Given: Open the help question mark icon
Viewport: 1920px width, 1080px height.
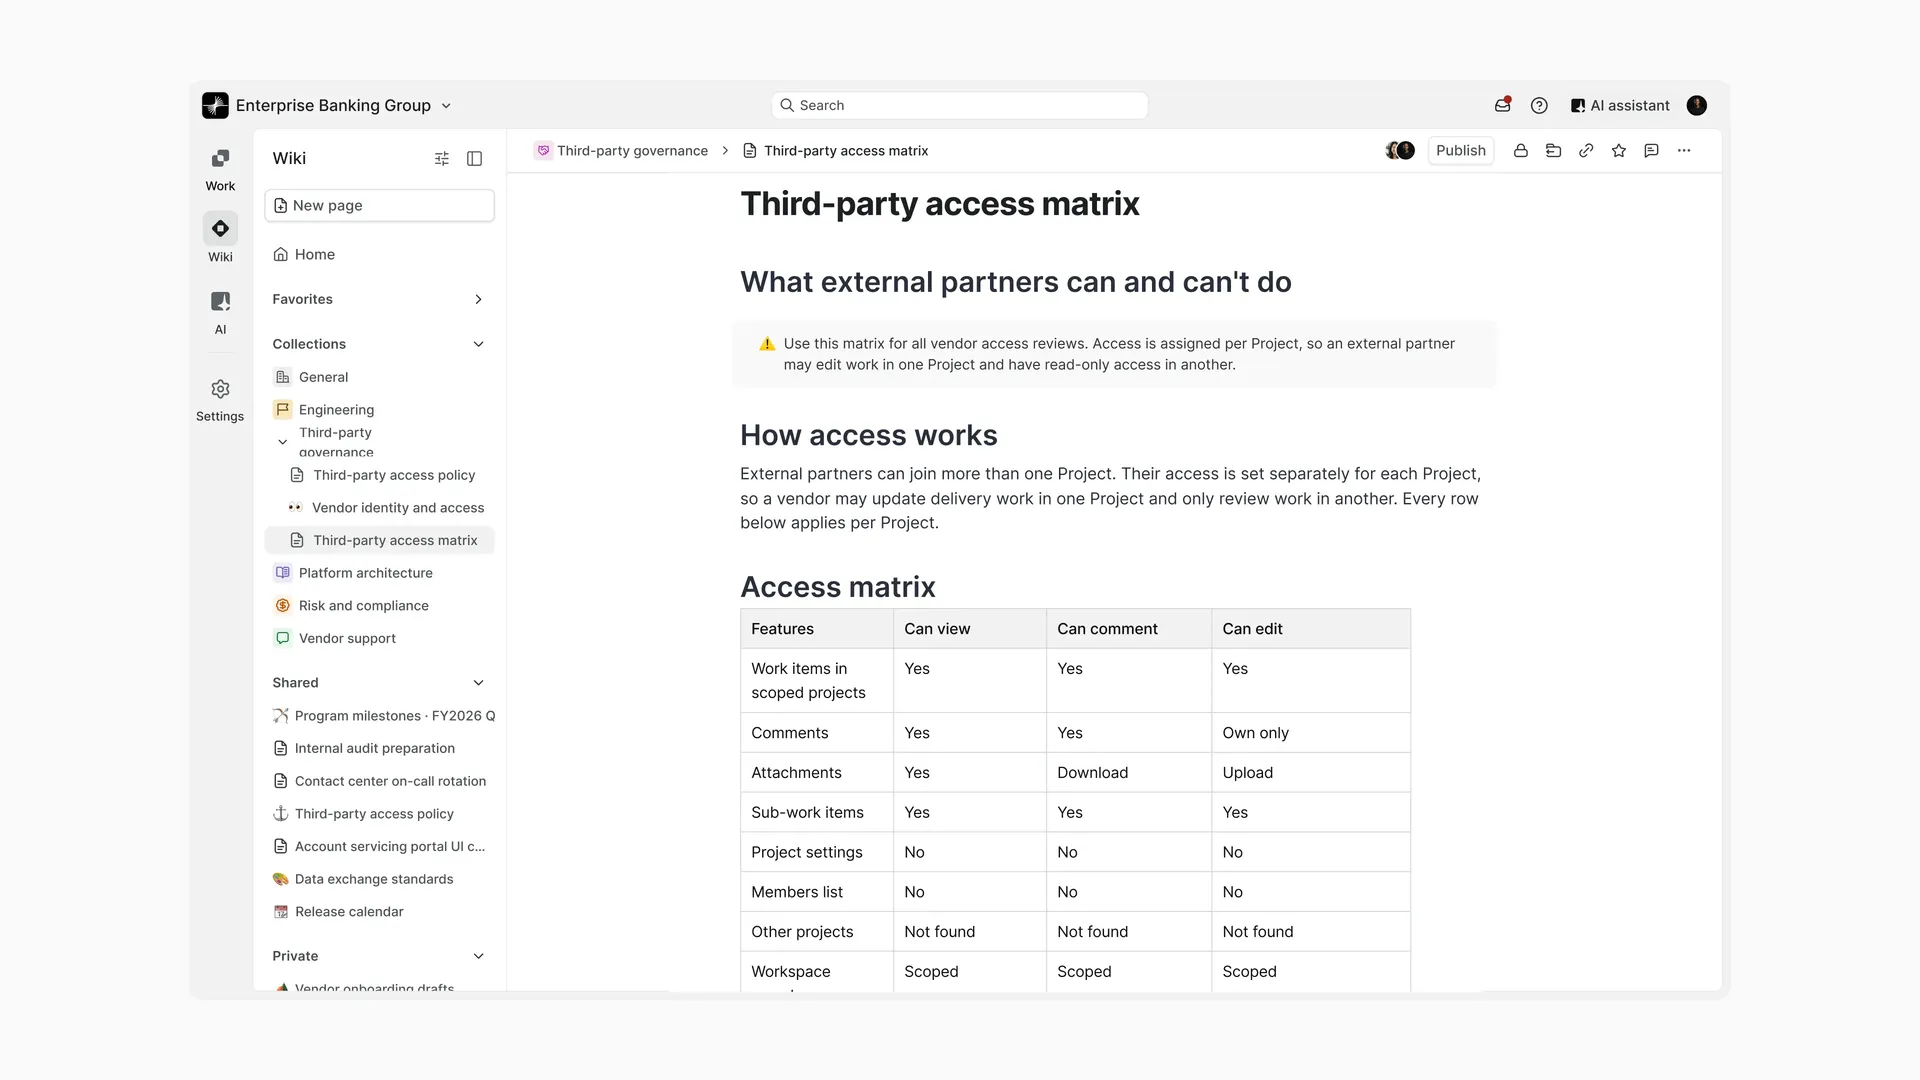Looking at the screenshot, I should [x=1539, y=105].
